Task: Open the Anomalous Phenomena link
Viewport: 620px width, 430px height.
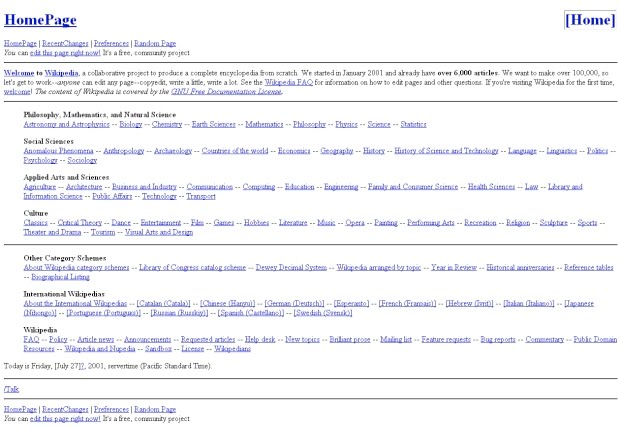Action: point(59,151)
